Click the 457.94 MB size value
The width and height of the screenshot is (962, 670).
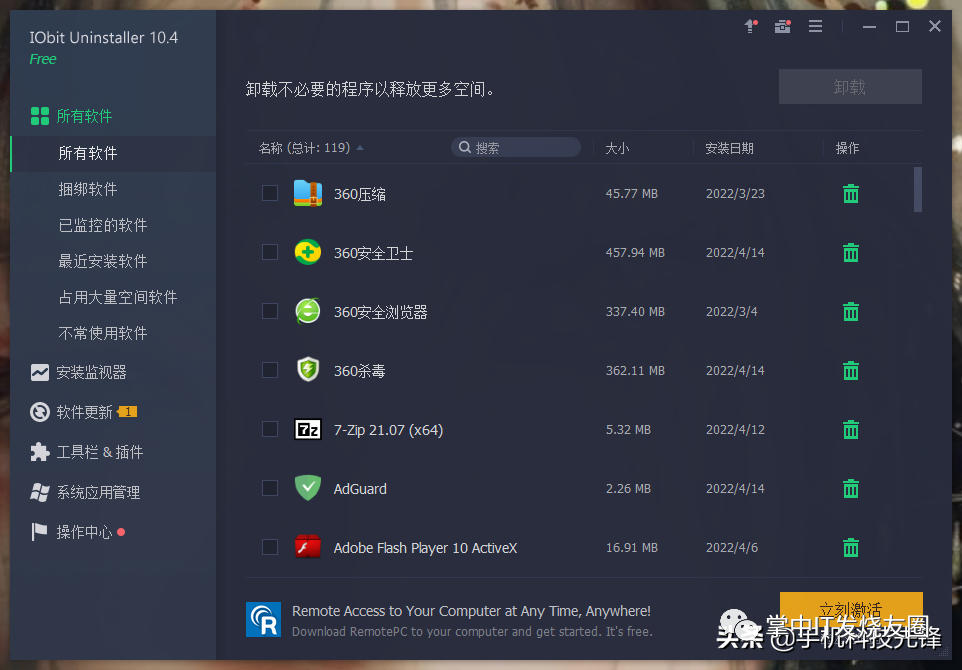635,253
